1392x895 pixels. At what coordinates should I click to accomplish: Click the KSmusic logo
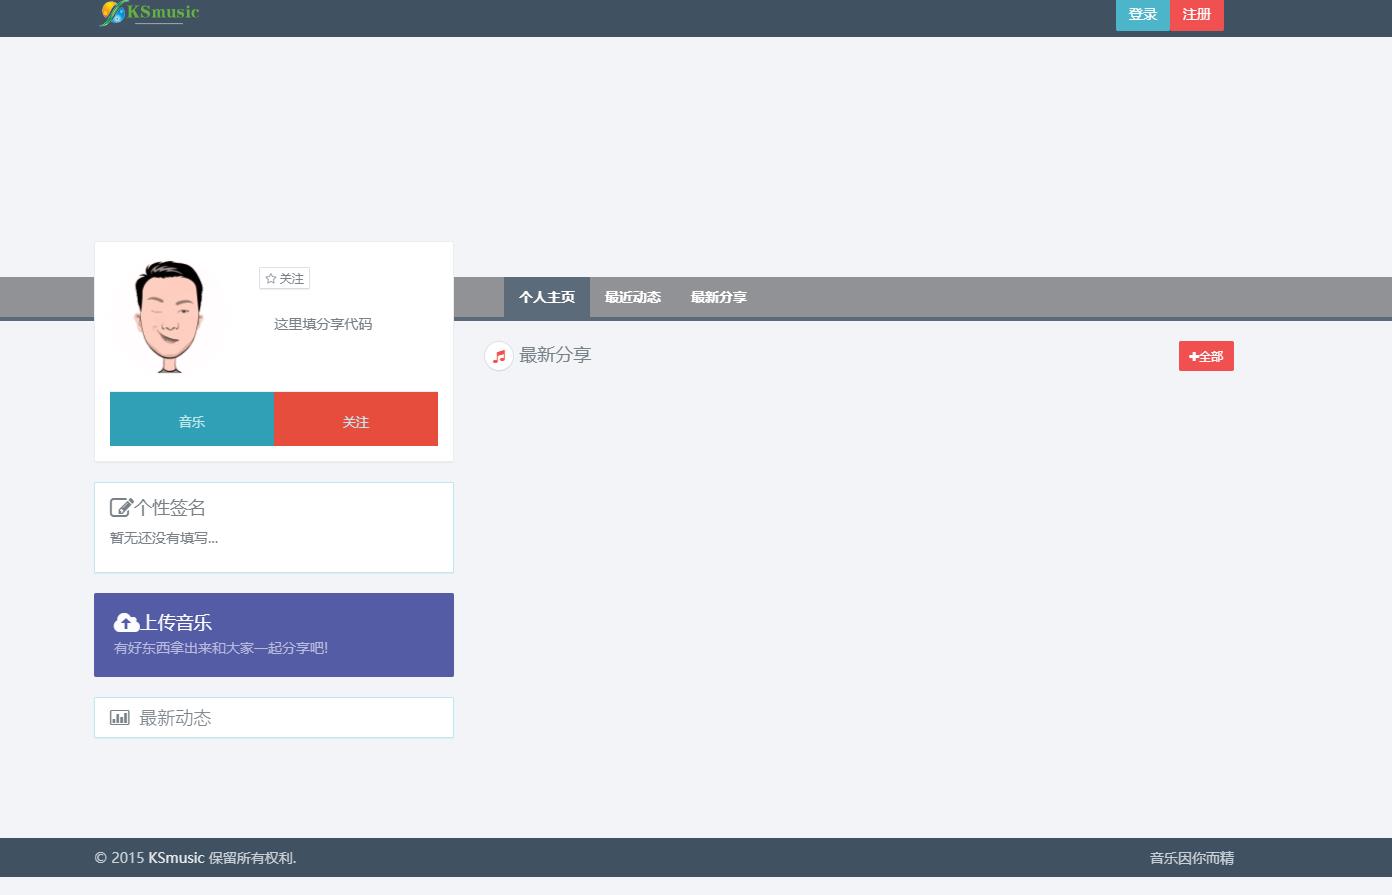click(x=150, y=13)
